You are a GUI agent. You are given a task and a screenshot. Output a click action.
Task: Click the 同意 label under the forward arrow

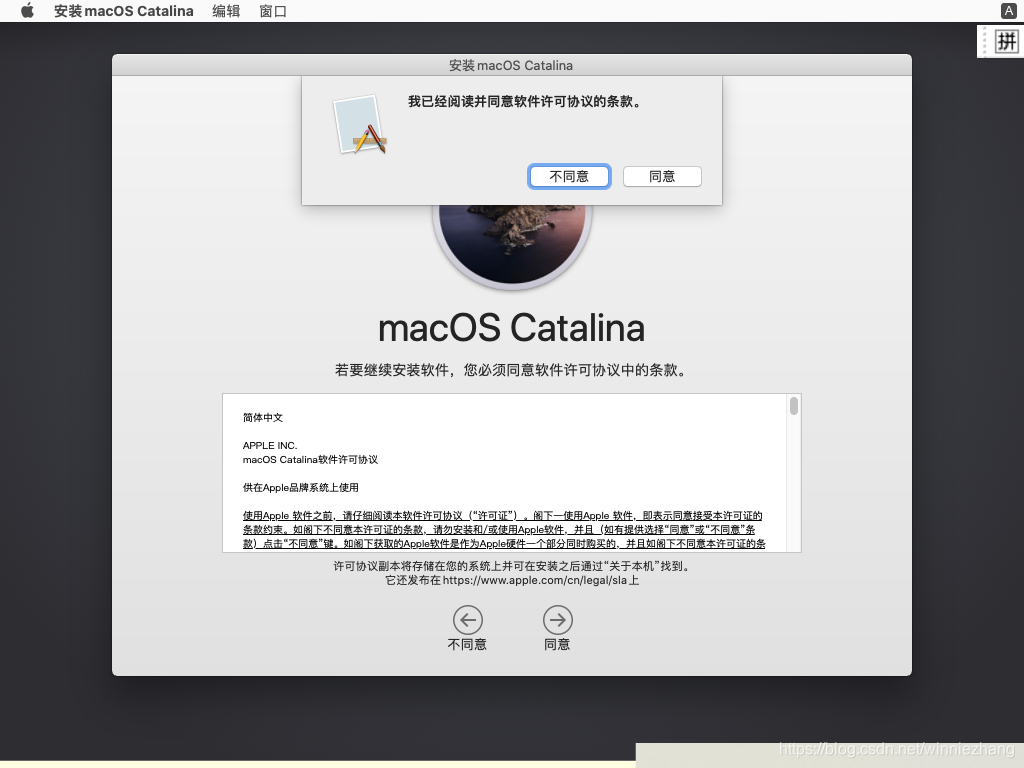[557, 645]
